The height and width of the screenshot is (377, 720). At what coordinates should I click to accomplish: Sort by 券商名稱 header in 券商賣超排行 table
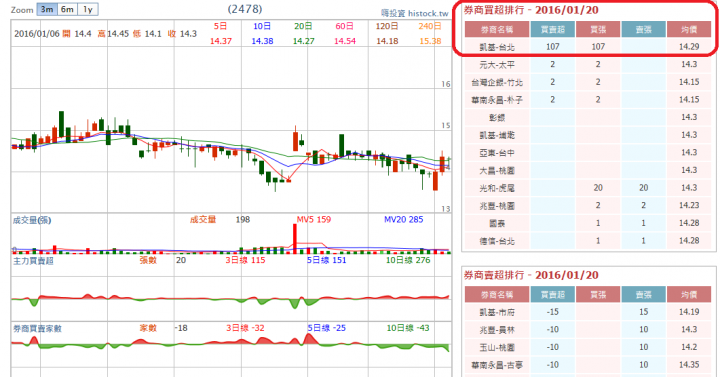click(497, 294)
